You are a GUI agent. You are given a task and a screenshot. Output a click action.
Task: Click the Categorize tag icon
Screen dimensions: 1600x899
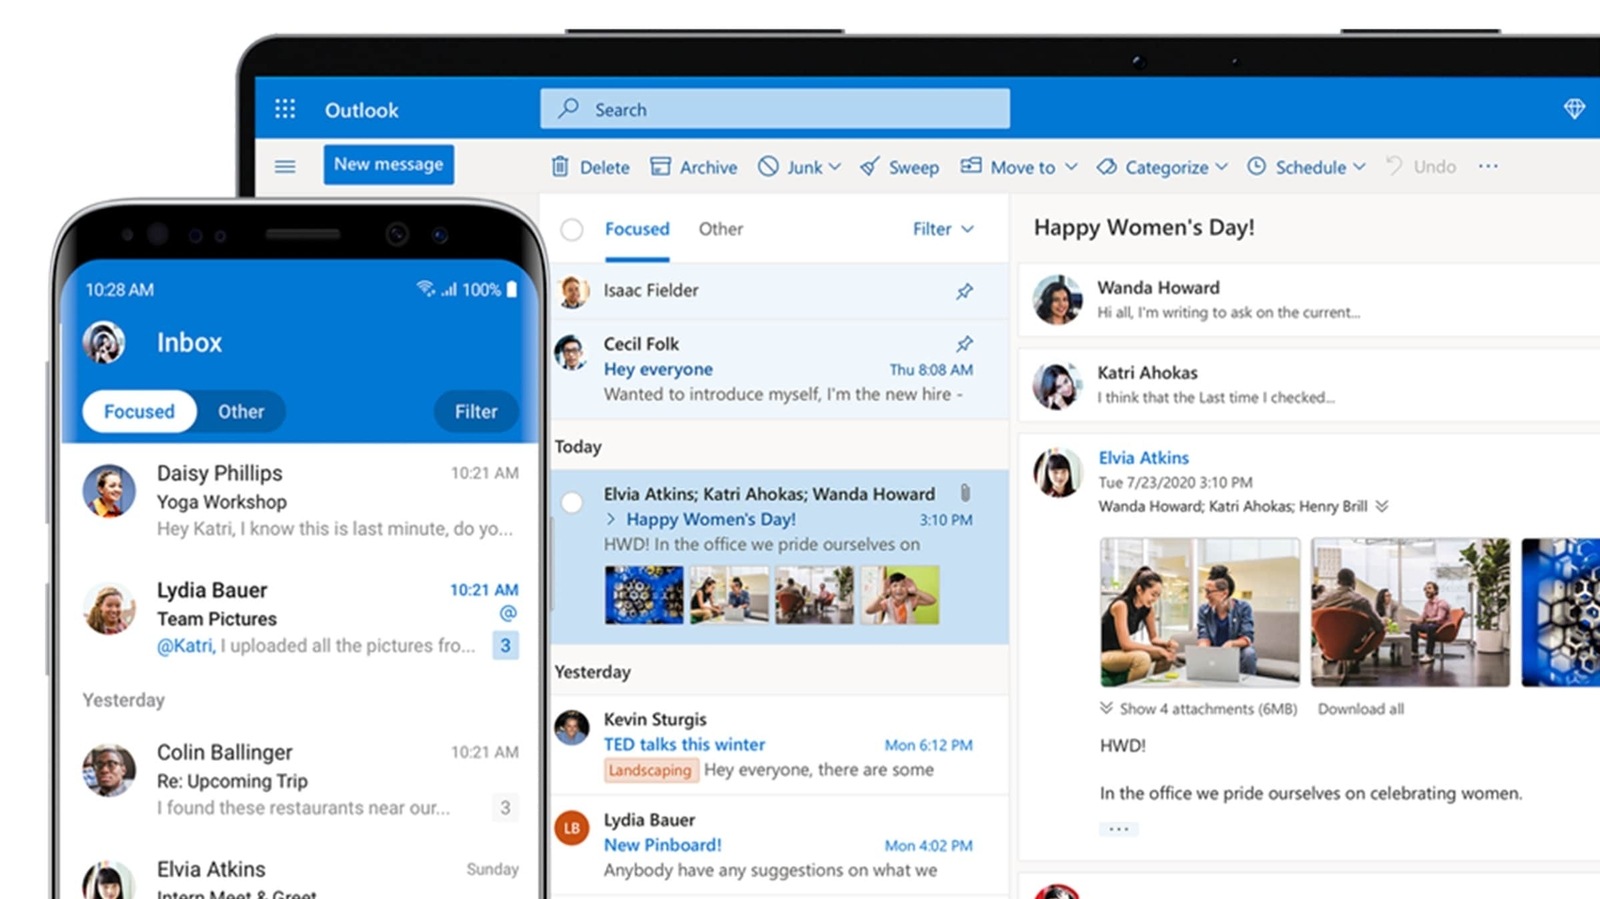[1106, 166]
